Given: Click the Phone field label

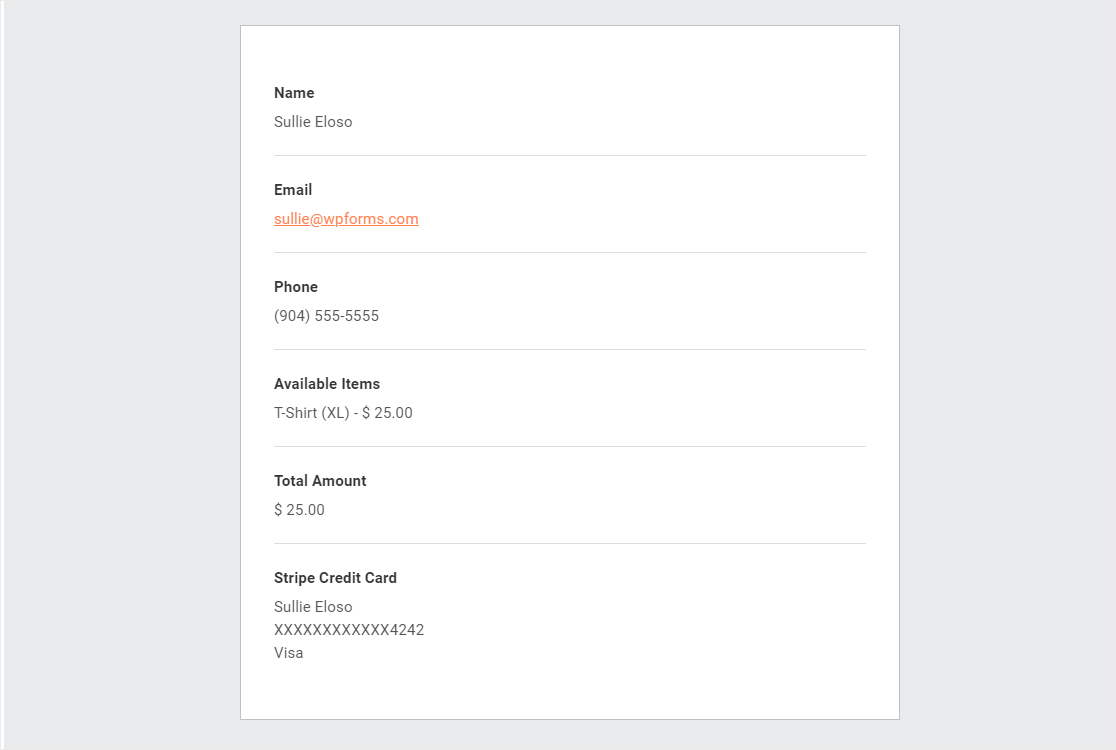Looking at the screenshot, I should pos(296,287).
